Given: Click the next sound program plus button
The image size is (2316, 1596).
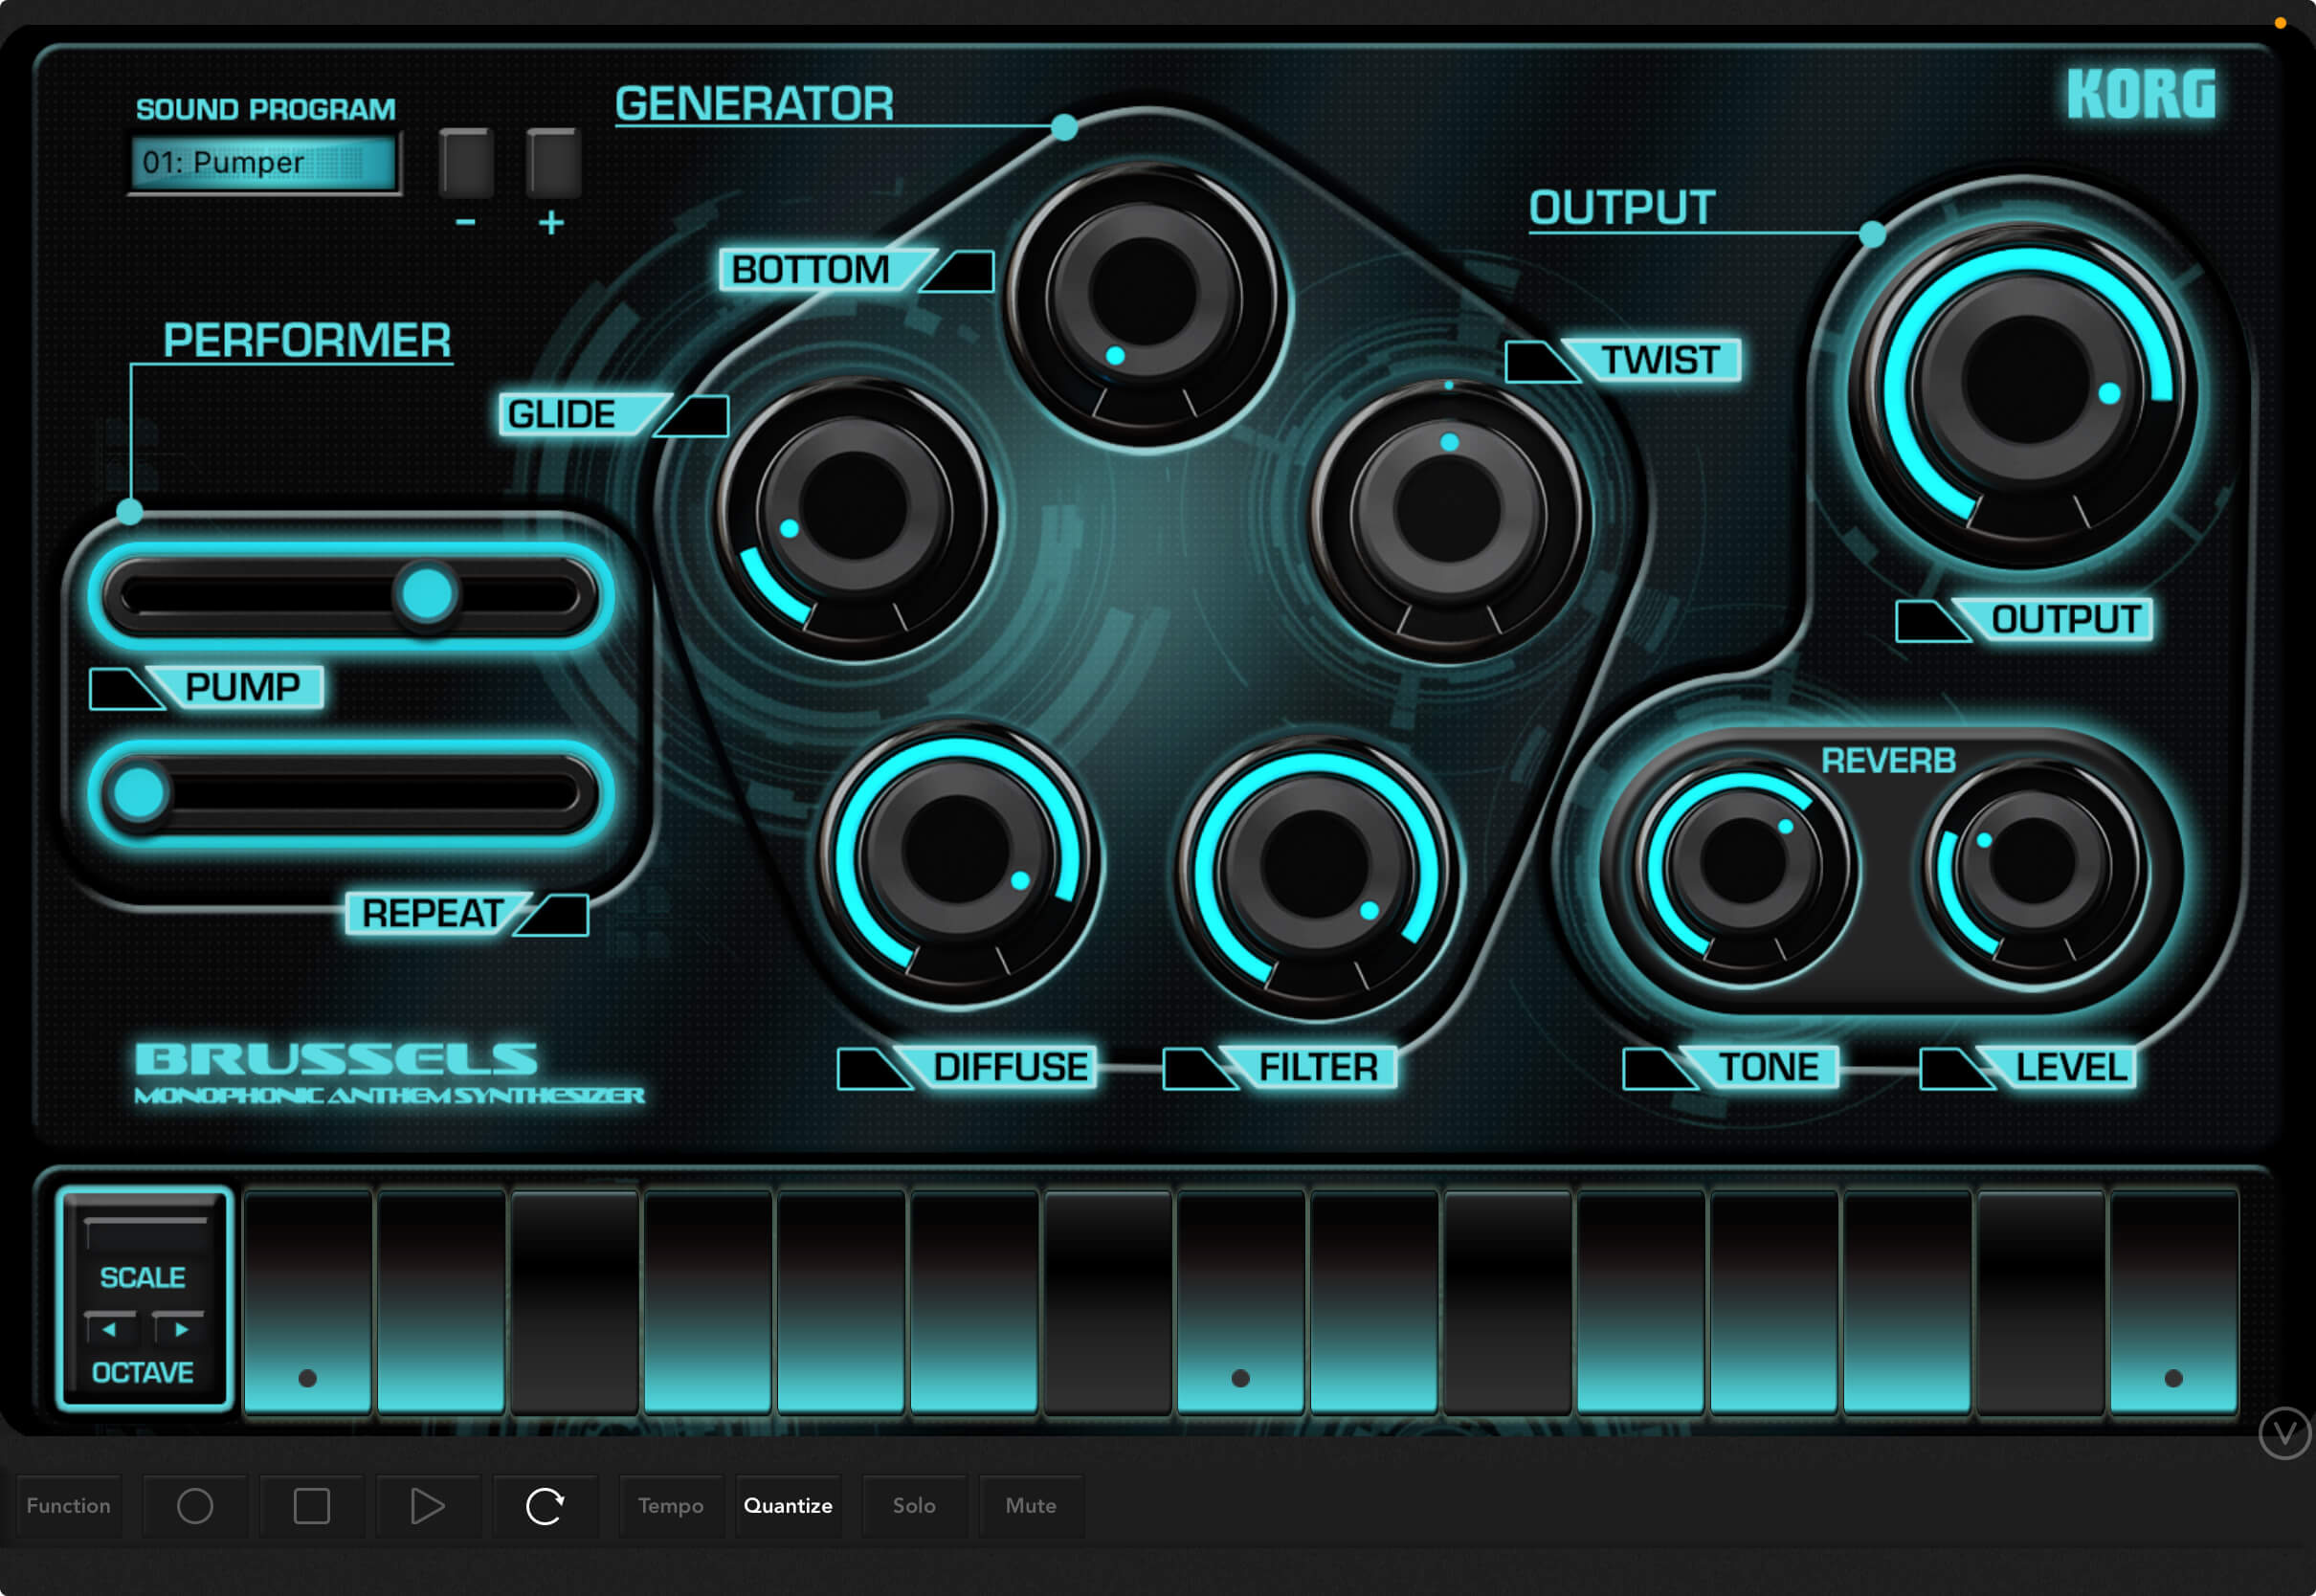Looking at the screenshot, I should 553,163.
